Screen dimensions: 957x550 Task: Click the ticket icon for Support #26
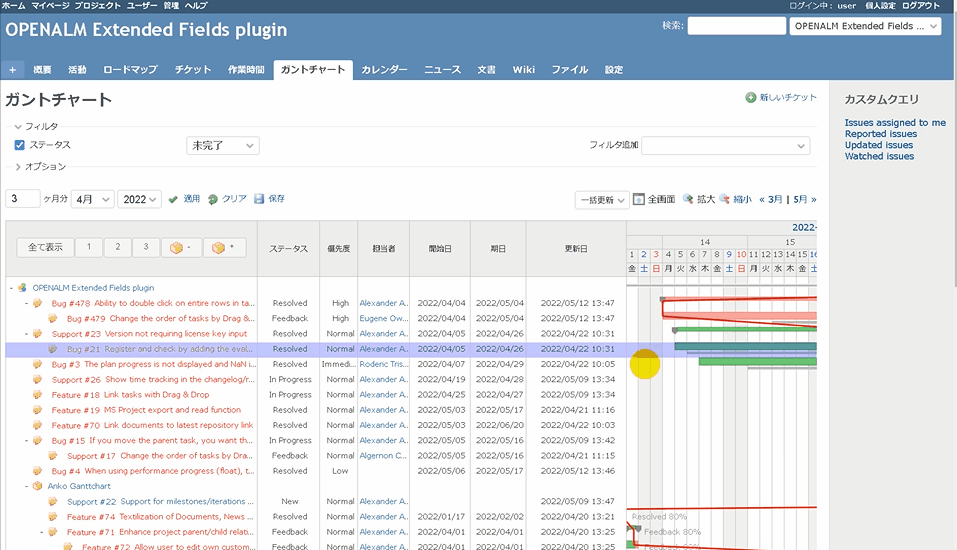[x=37, y=379]
